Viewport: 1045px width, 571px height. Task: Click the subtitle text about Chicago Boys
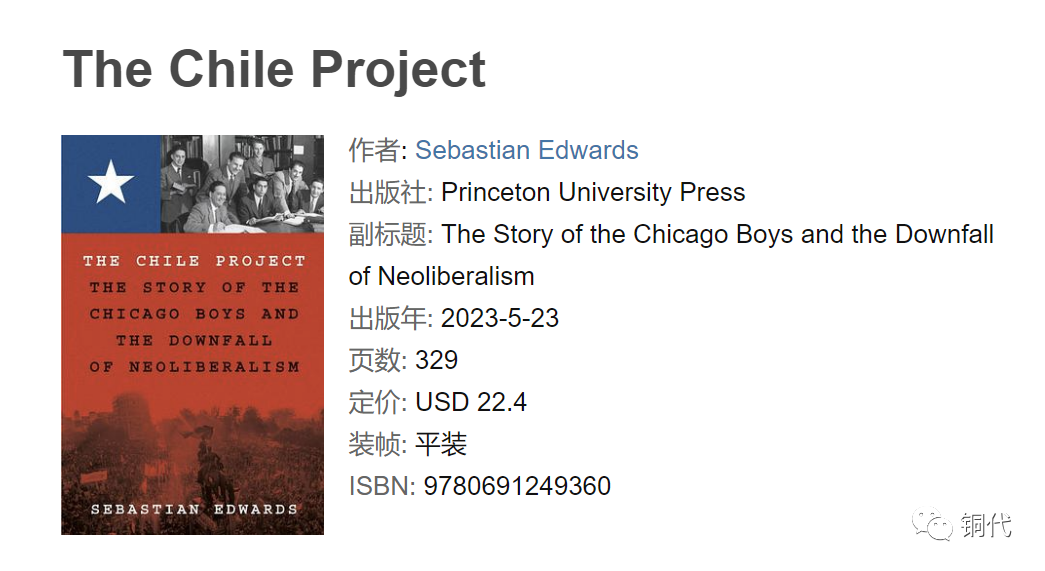[671, 255]
